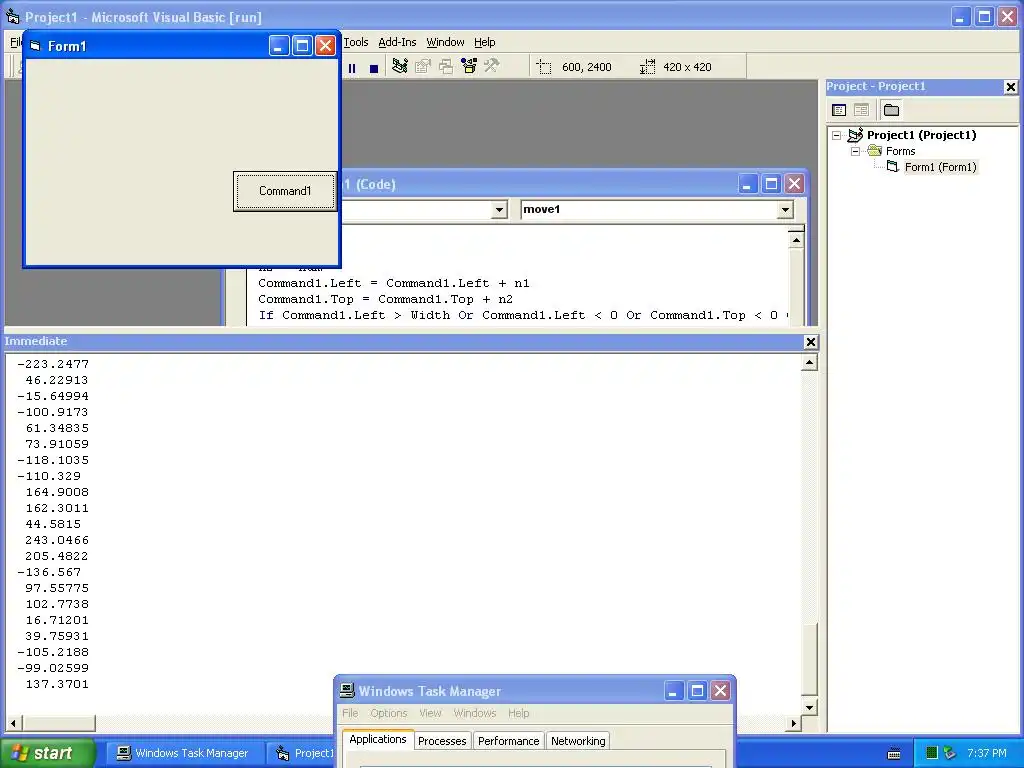Click Form1 window title bar icon
This screenshot has height=768, width=1024.
[36, 46]
